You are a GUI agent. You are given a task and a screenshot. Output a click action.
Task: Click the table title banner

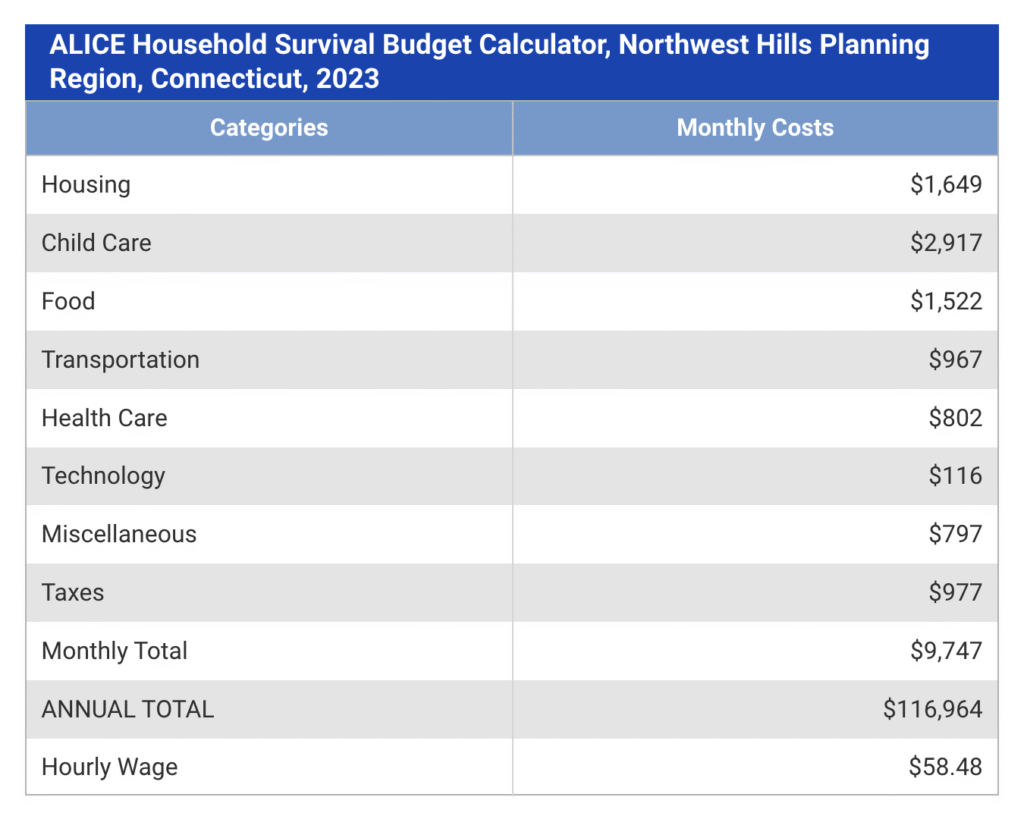[490, 62]
